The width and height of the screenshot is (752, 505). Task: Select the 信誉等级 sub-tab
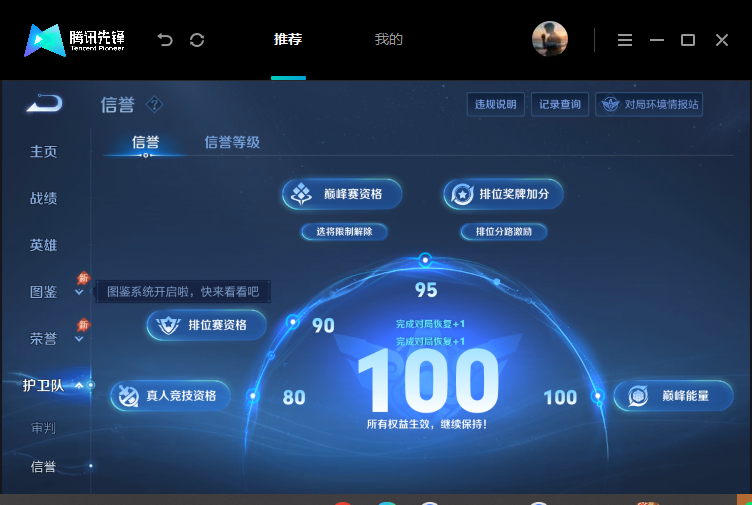tap(232, 142)
